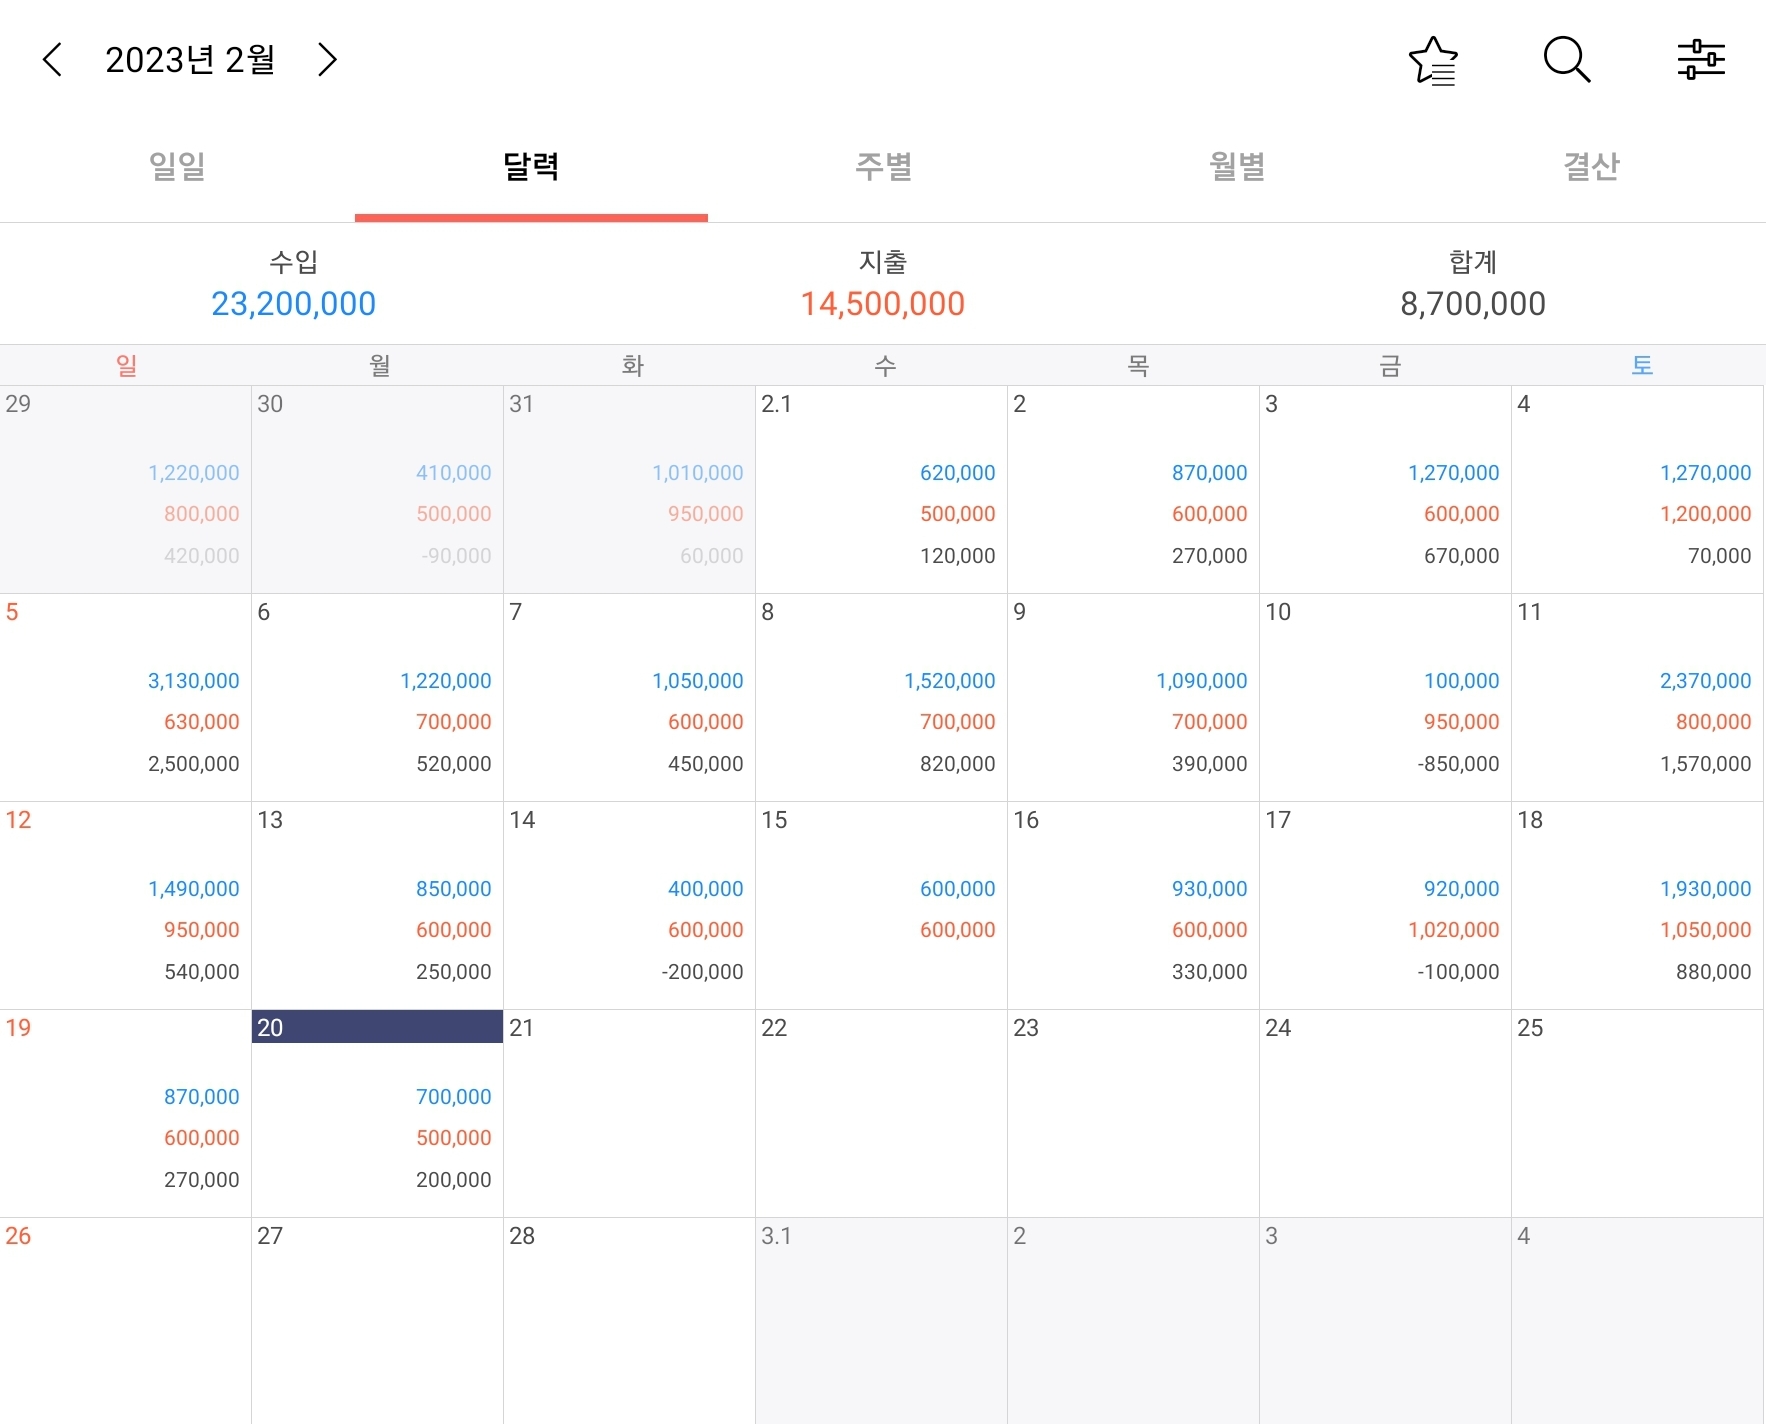Select empty date 22
The height and width of the screenshot is (1424, 1766).
pos(881,1114)
